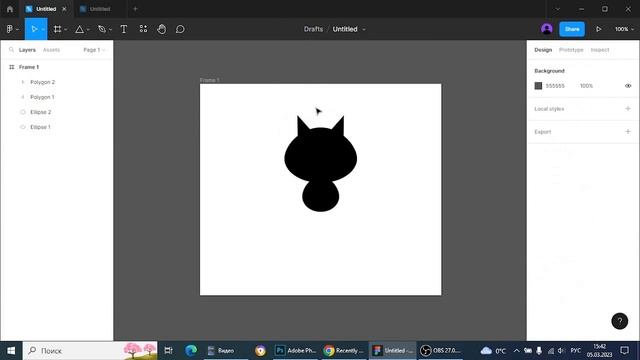Edit the background opacity 100%
The height and width of the screenshot is (360, 640).
tap(586, 86)
